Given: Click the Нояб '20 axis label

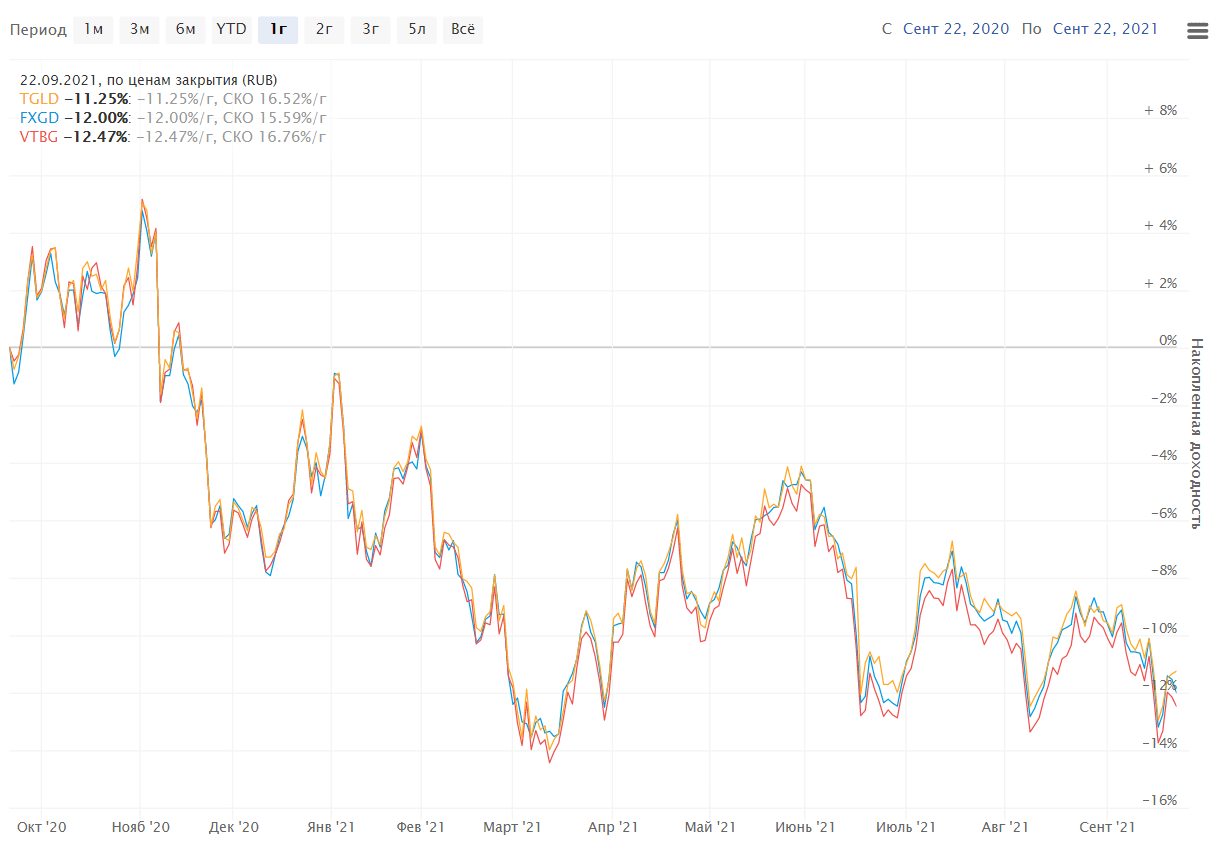Looking at the screenshot, I should (140, 827).
